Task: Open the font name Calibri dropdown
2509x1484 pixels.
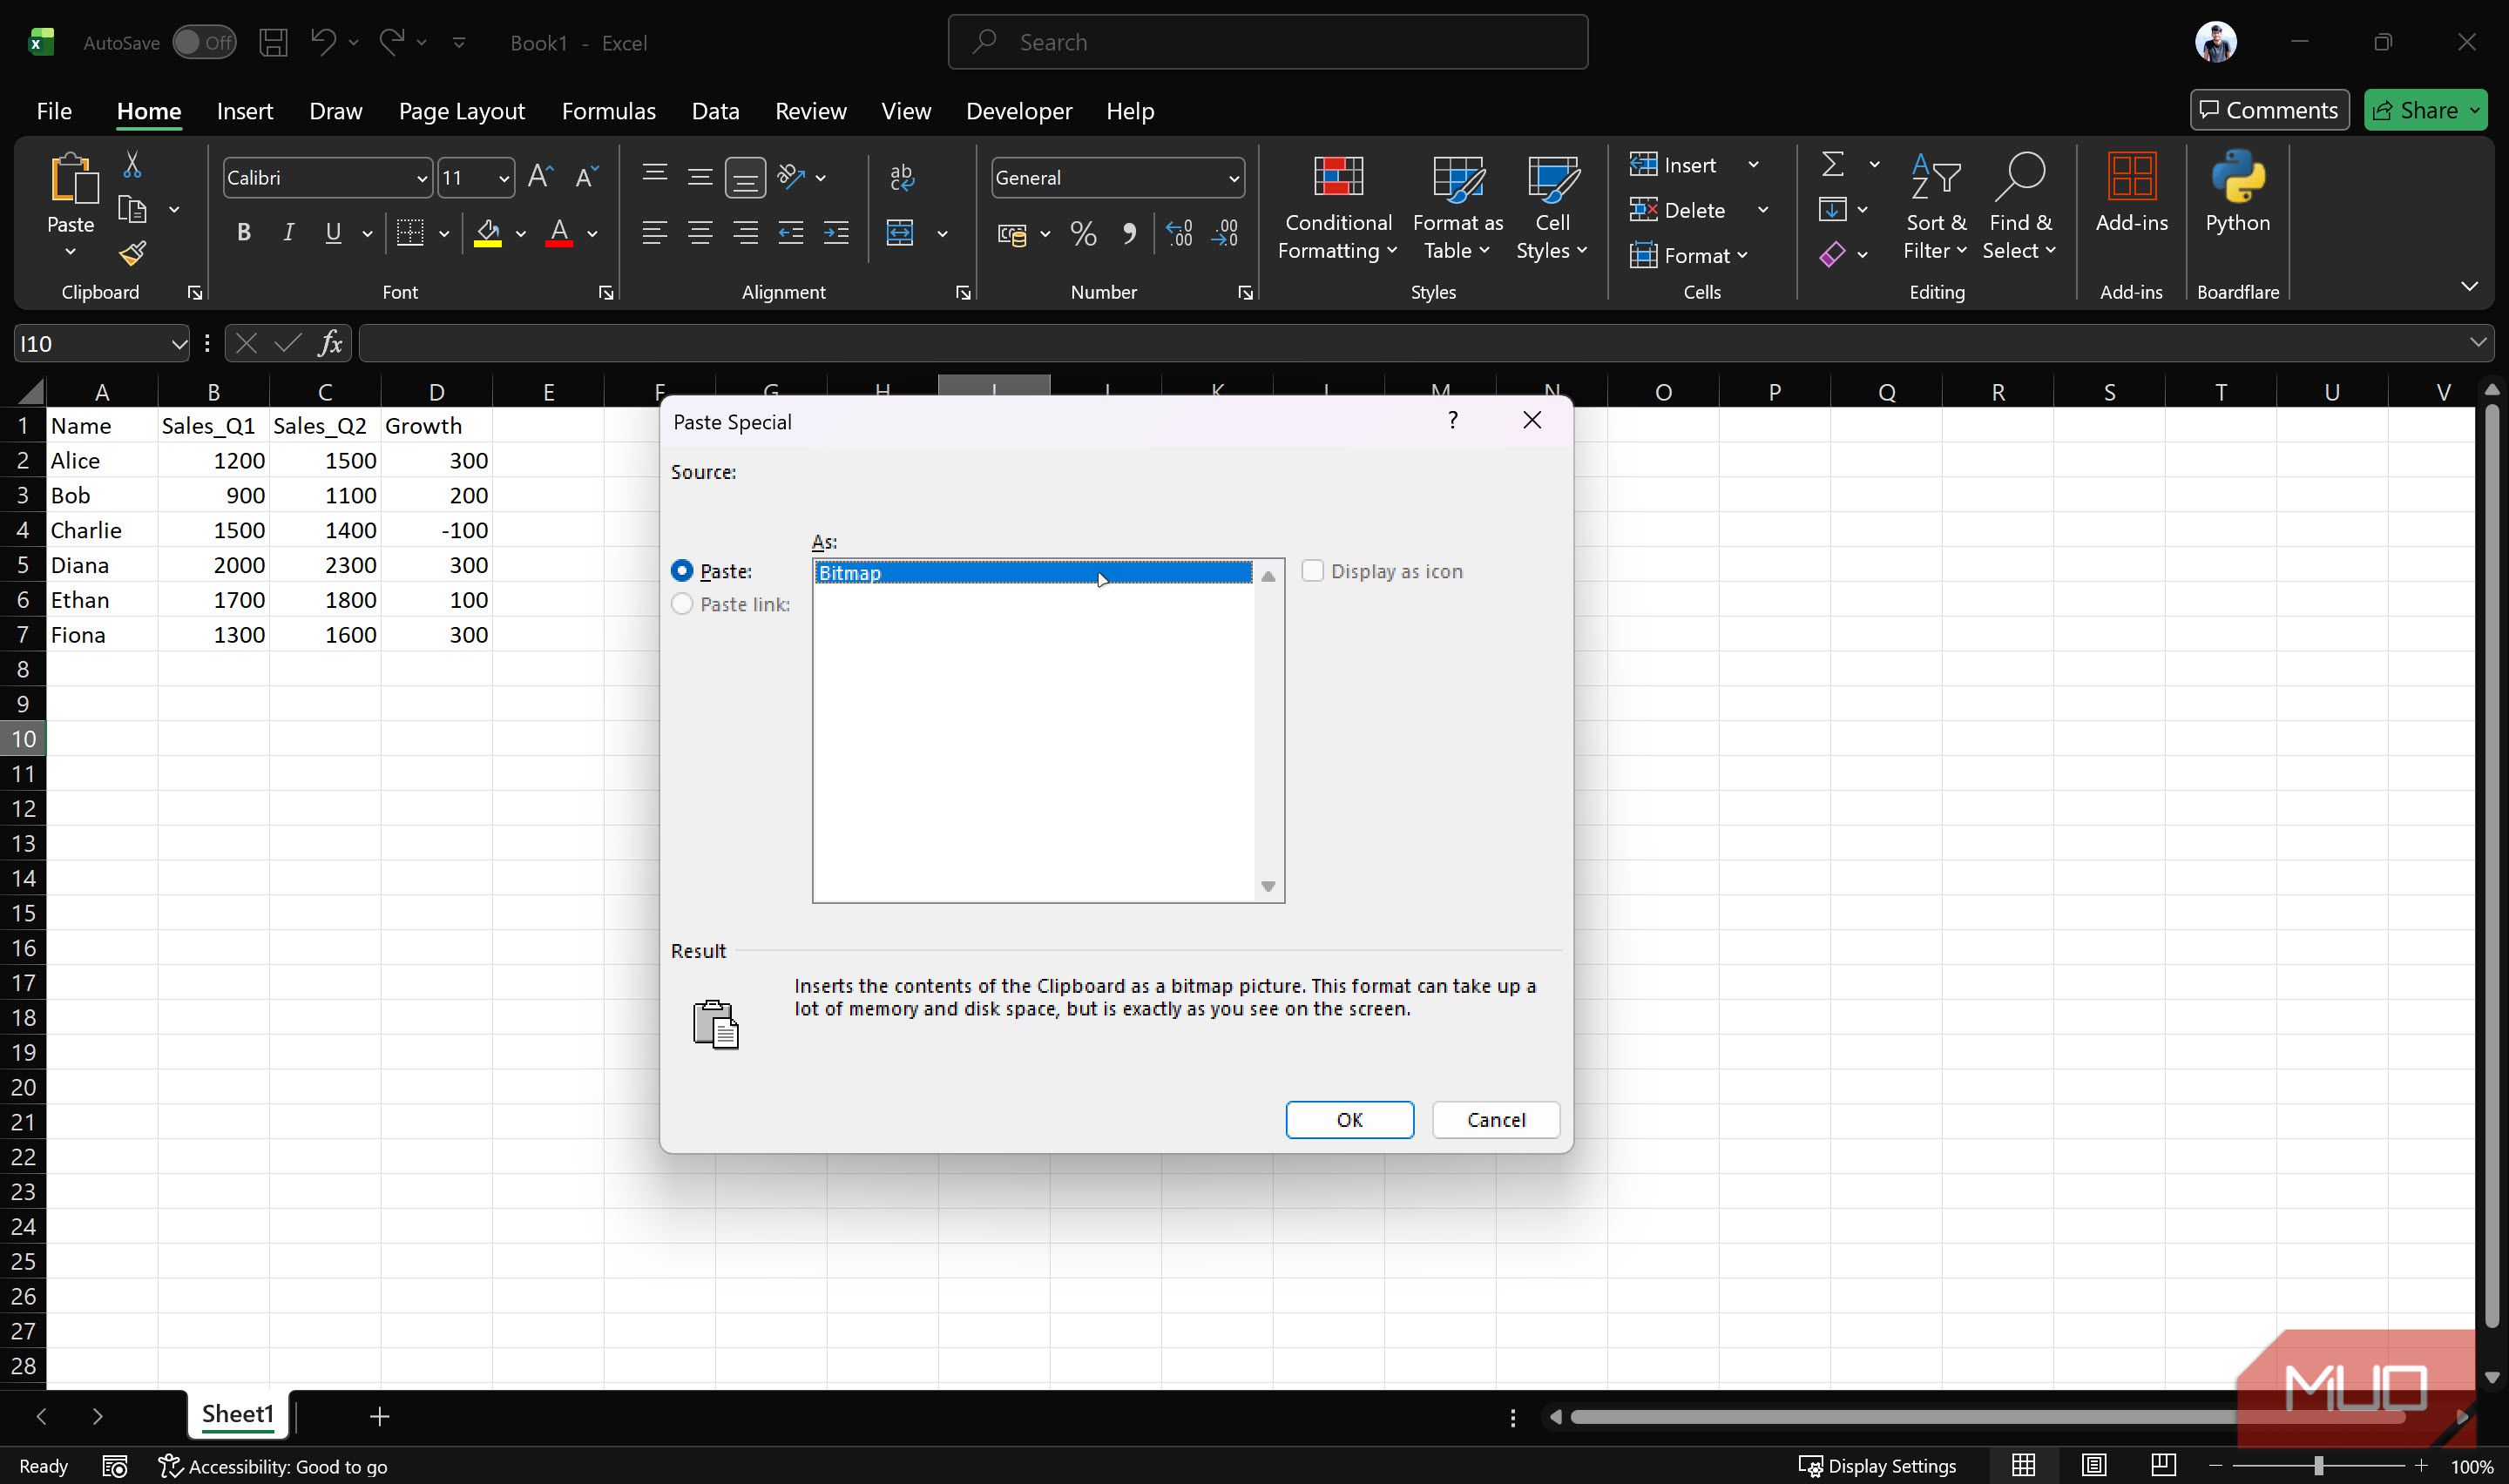Action: pyautogui.click(x=421, y=179)
